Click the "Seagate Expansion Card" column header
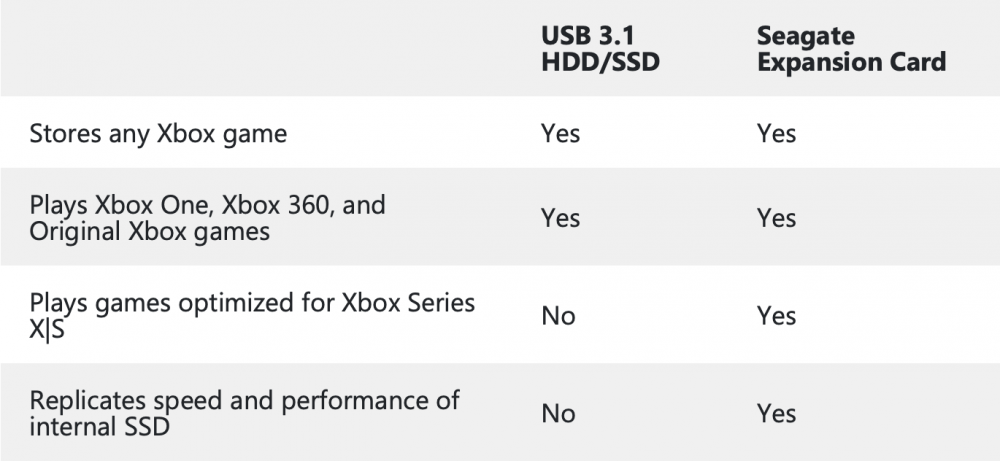The width and height of the screenshot is (1000, 461). point(851,48)
